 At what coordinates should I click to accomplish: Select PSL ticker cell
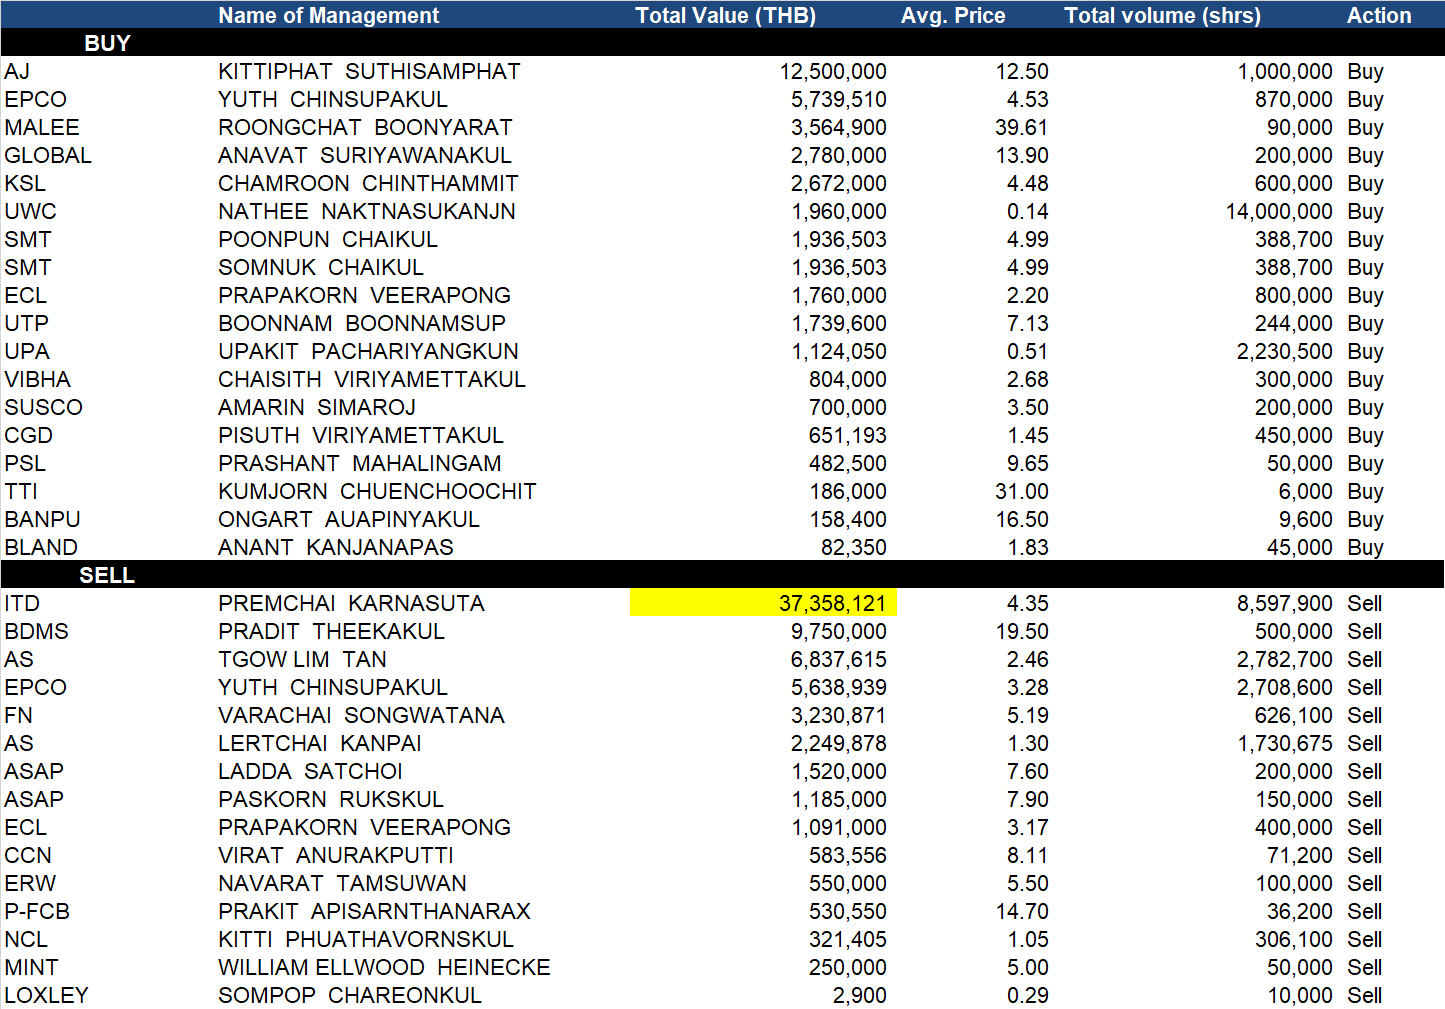coord(25,463)
